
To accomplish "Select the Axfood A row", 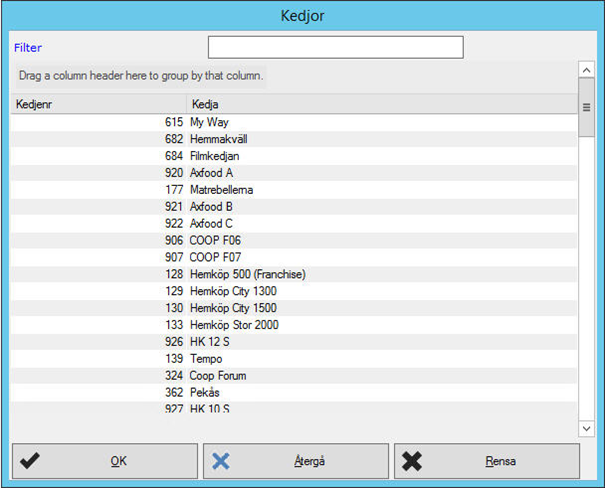I will point(294,173).
